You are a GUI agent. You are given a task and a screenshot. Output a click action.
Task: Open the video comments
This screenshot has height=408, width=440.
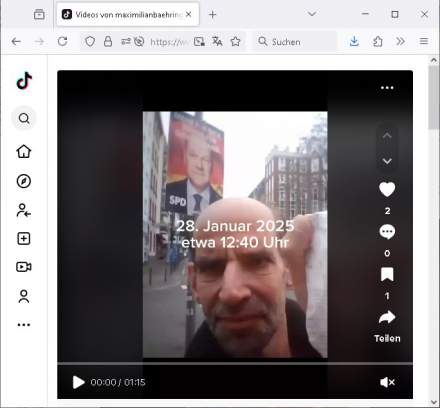click(x=387, y=232)
